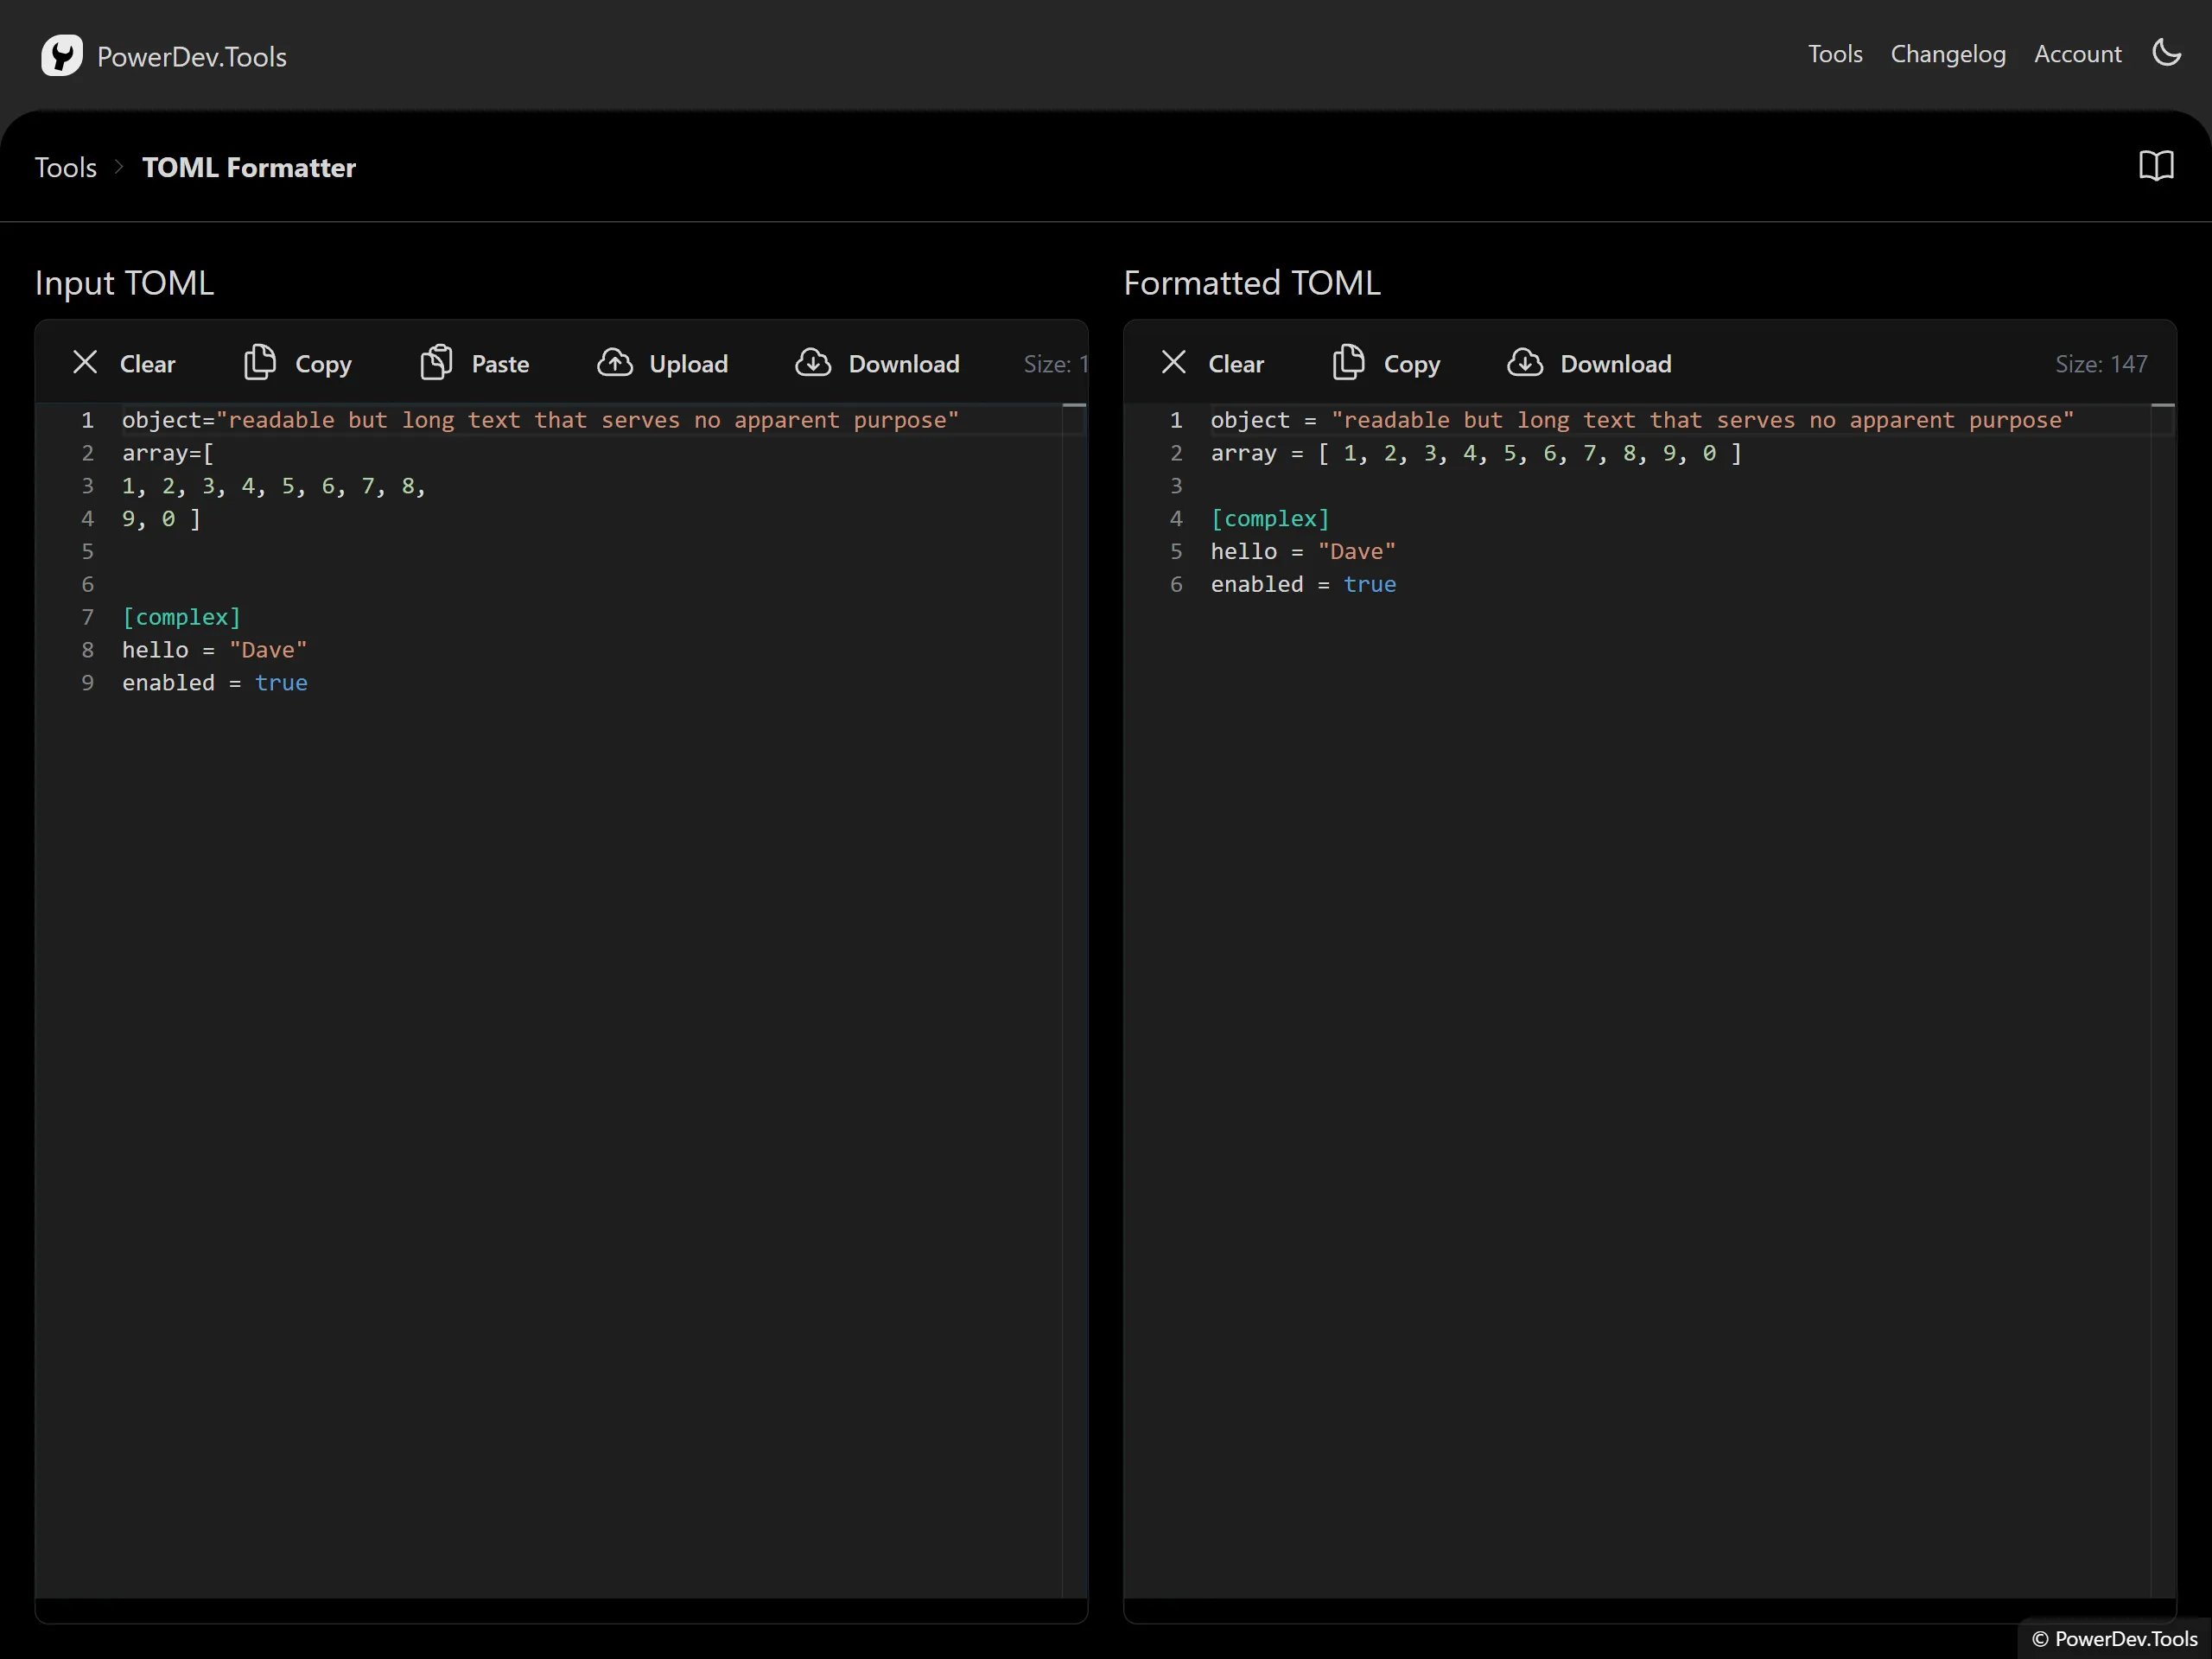
Task: Upload a file to Input TOML
Action: (x=663, y=363)
